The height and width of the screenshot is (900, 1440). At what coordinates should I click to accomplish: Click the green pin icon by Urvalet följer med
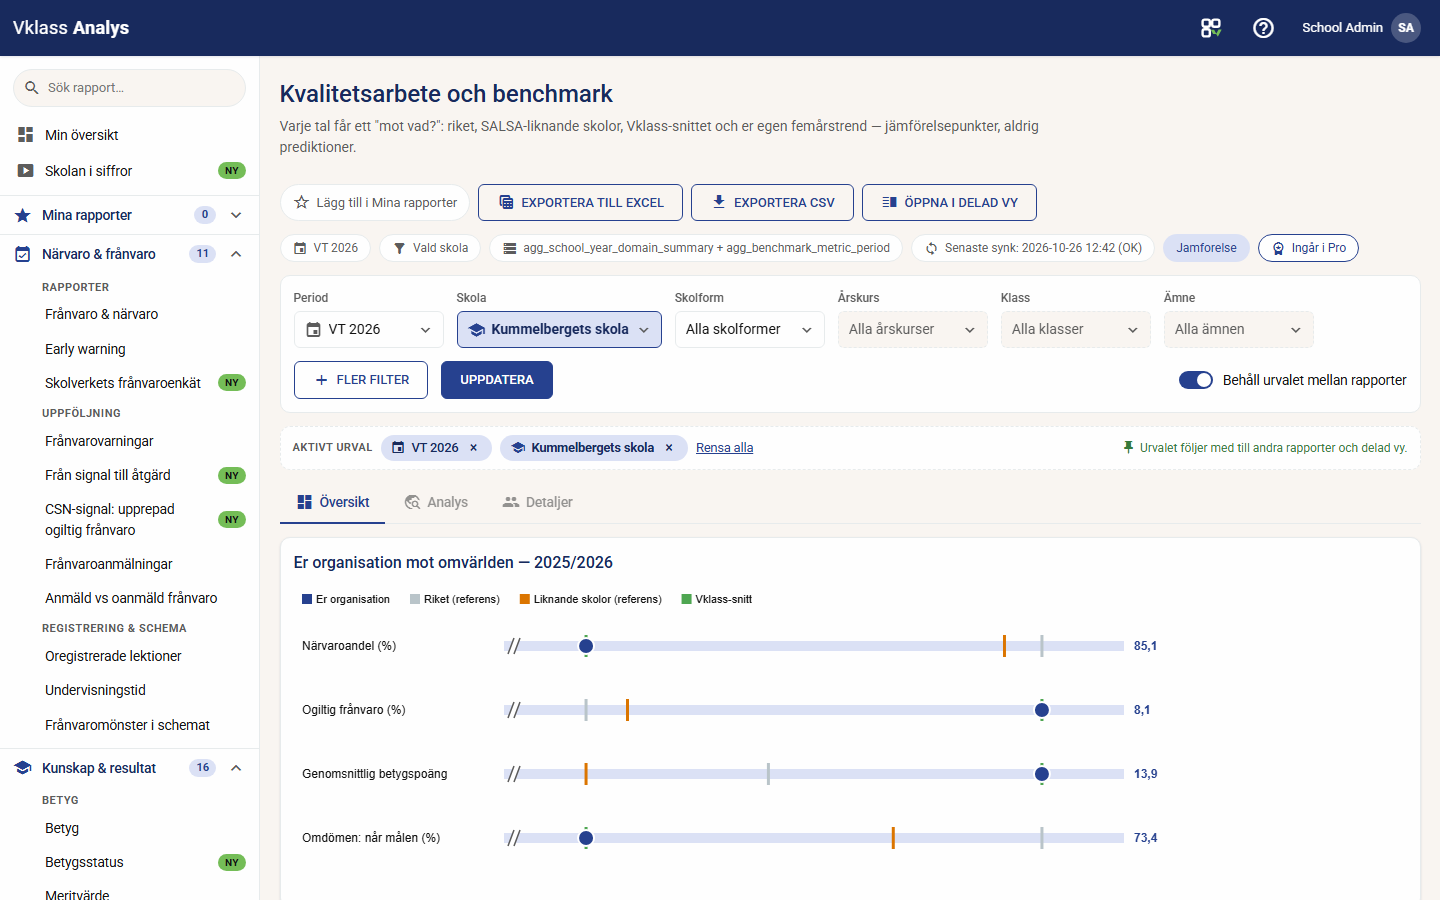pyautogui.click(x=1128, y=447)
